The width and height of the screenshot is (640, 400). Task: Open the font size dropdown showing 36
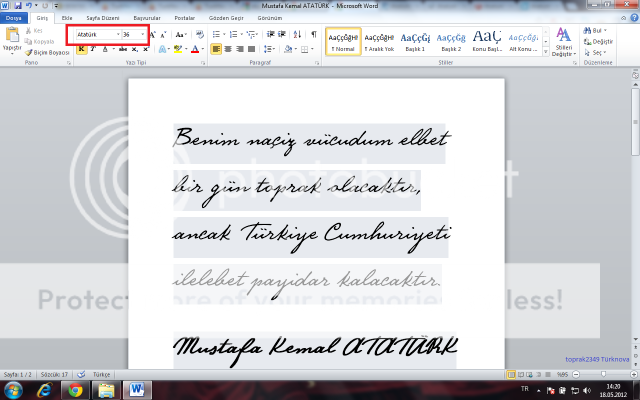click(142, 34)
